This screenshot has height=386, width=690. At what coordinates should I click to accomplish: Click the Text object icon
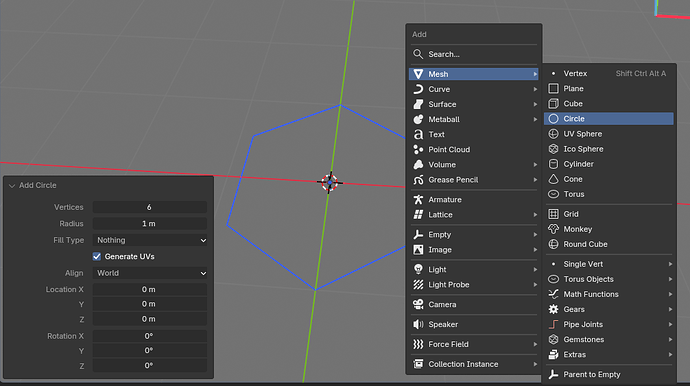[x=418, y=134]
